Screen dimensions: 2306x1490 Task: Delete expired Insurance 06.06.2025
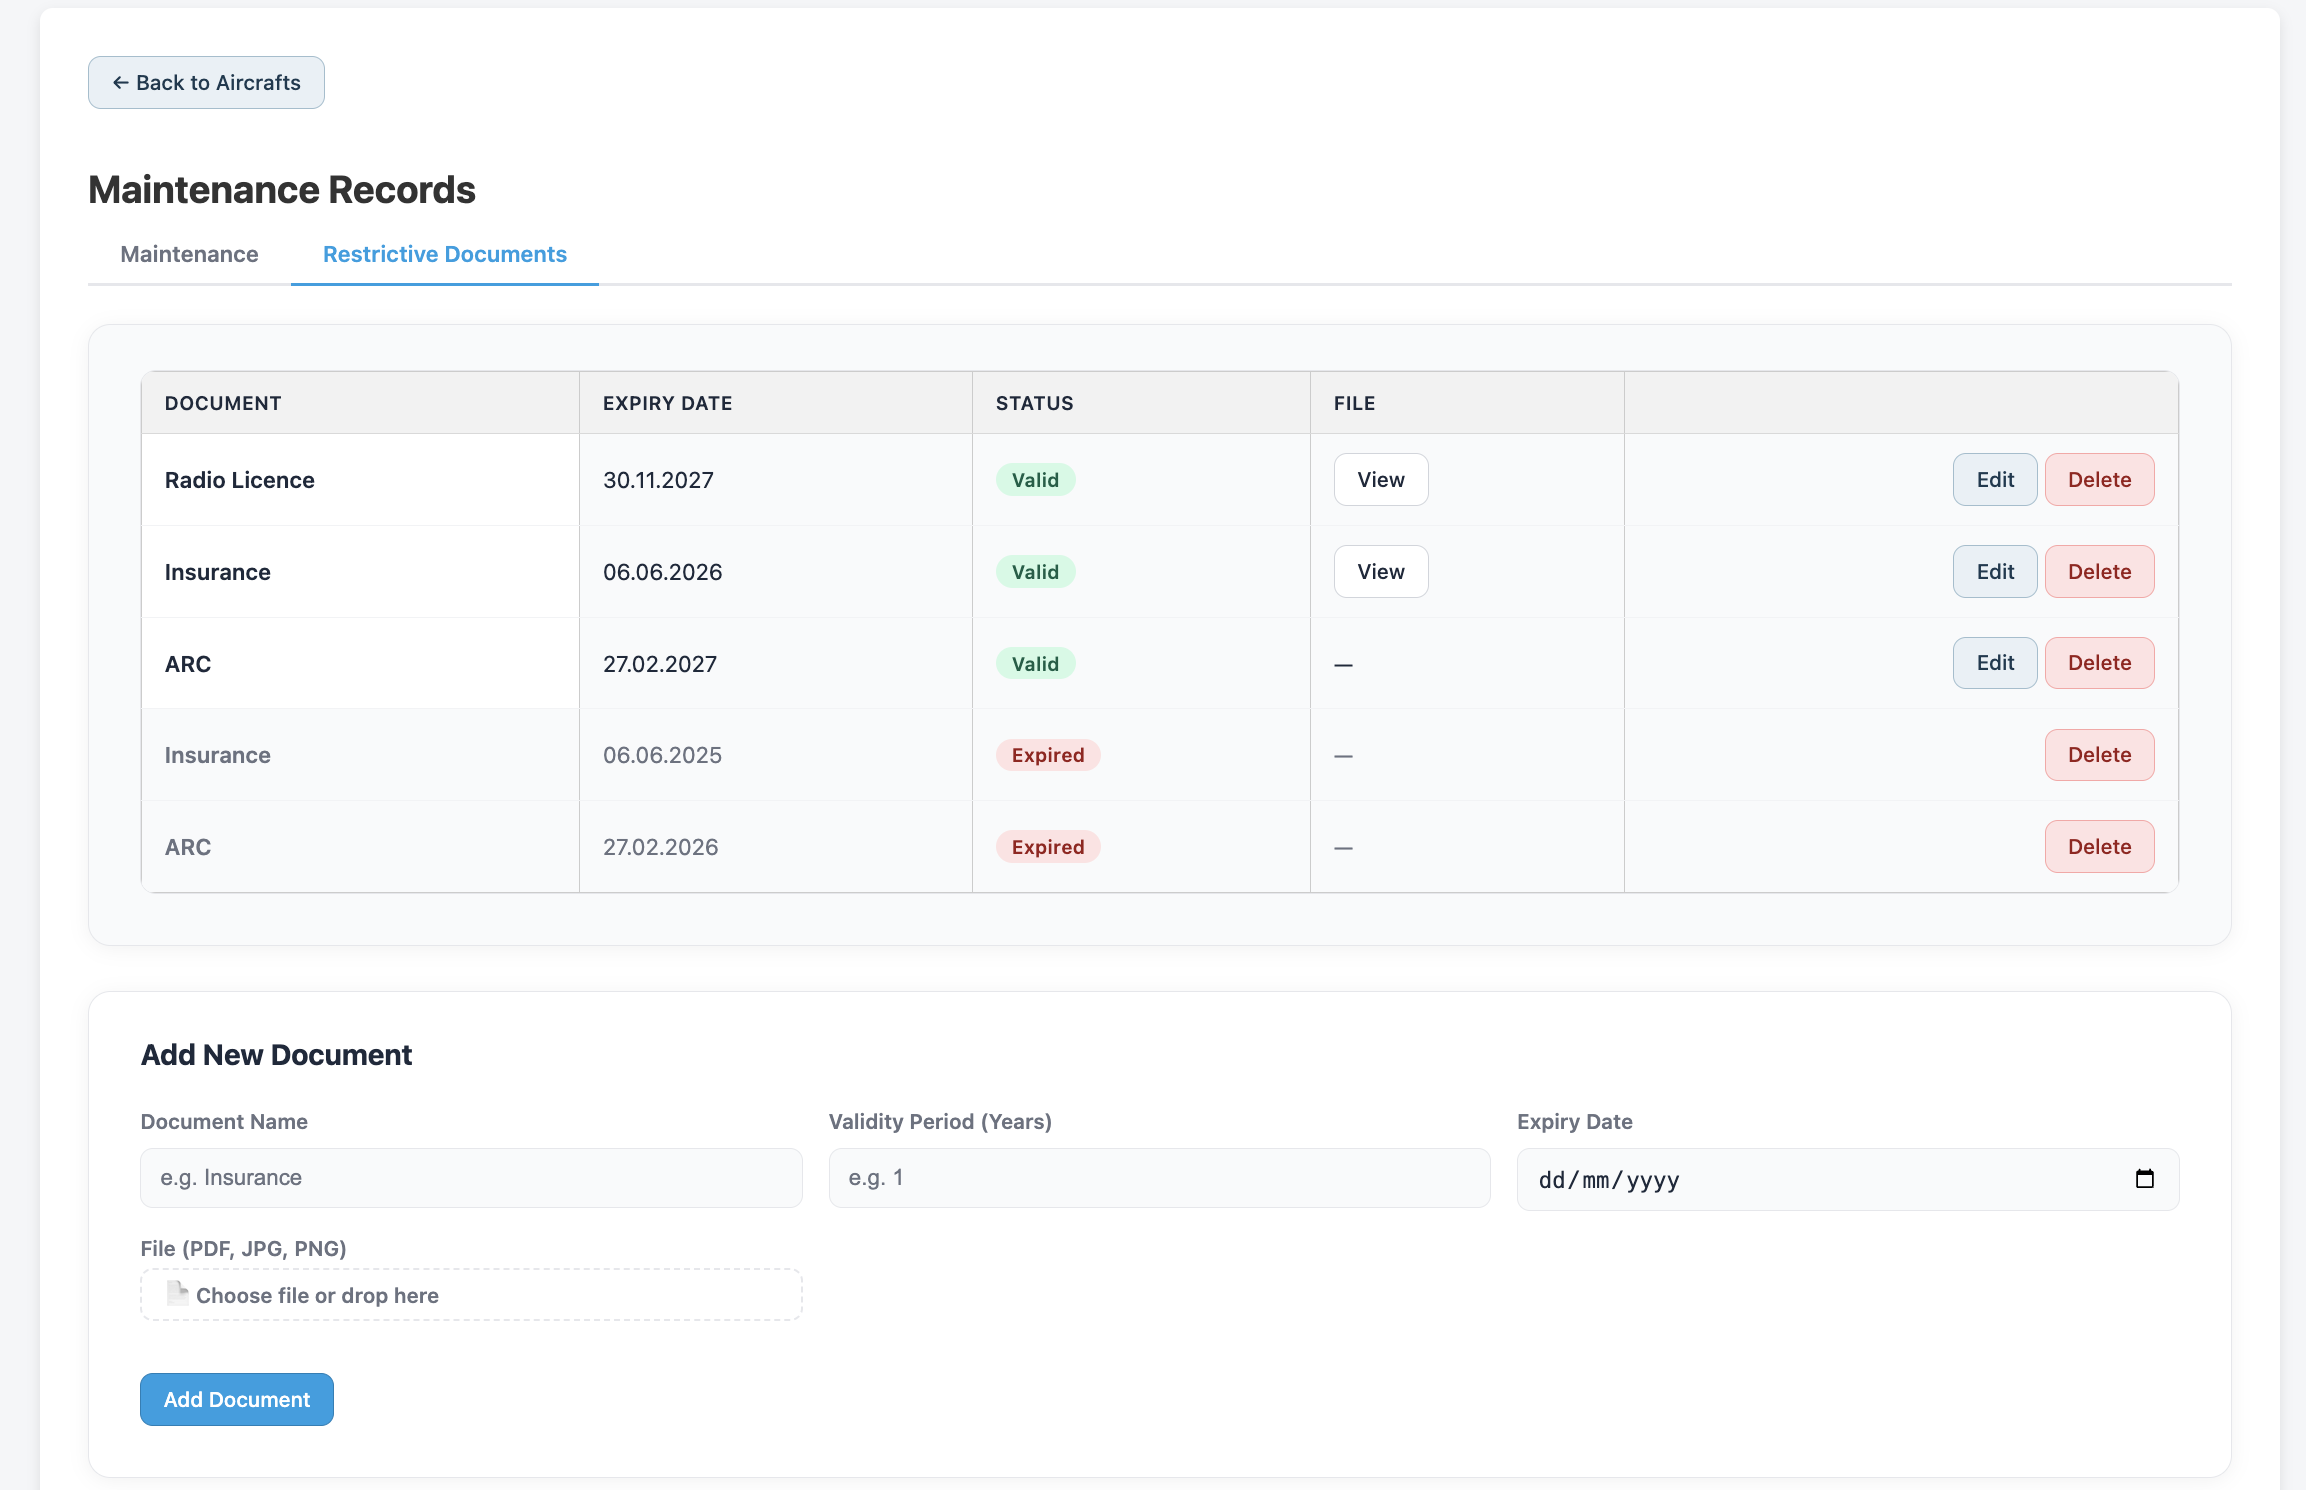coord(2099,755)
